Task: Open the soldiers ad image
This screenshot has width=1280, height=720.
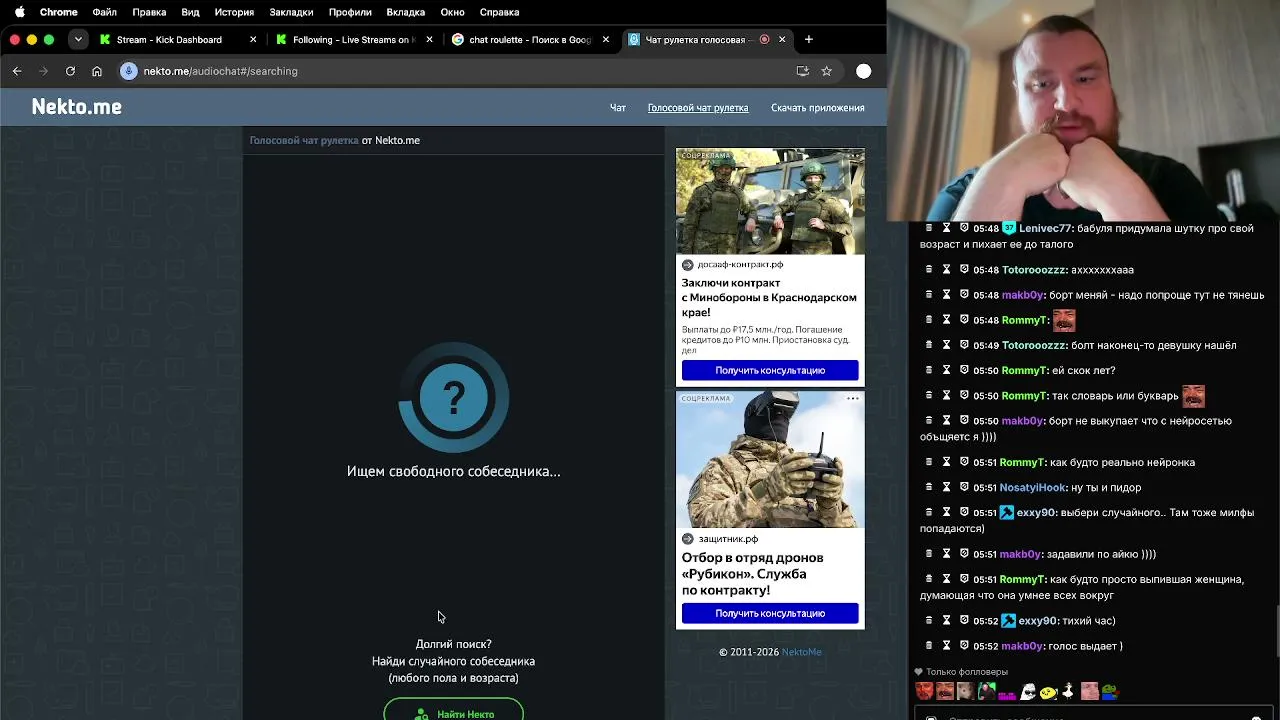Action: [x=770, y=201]
